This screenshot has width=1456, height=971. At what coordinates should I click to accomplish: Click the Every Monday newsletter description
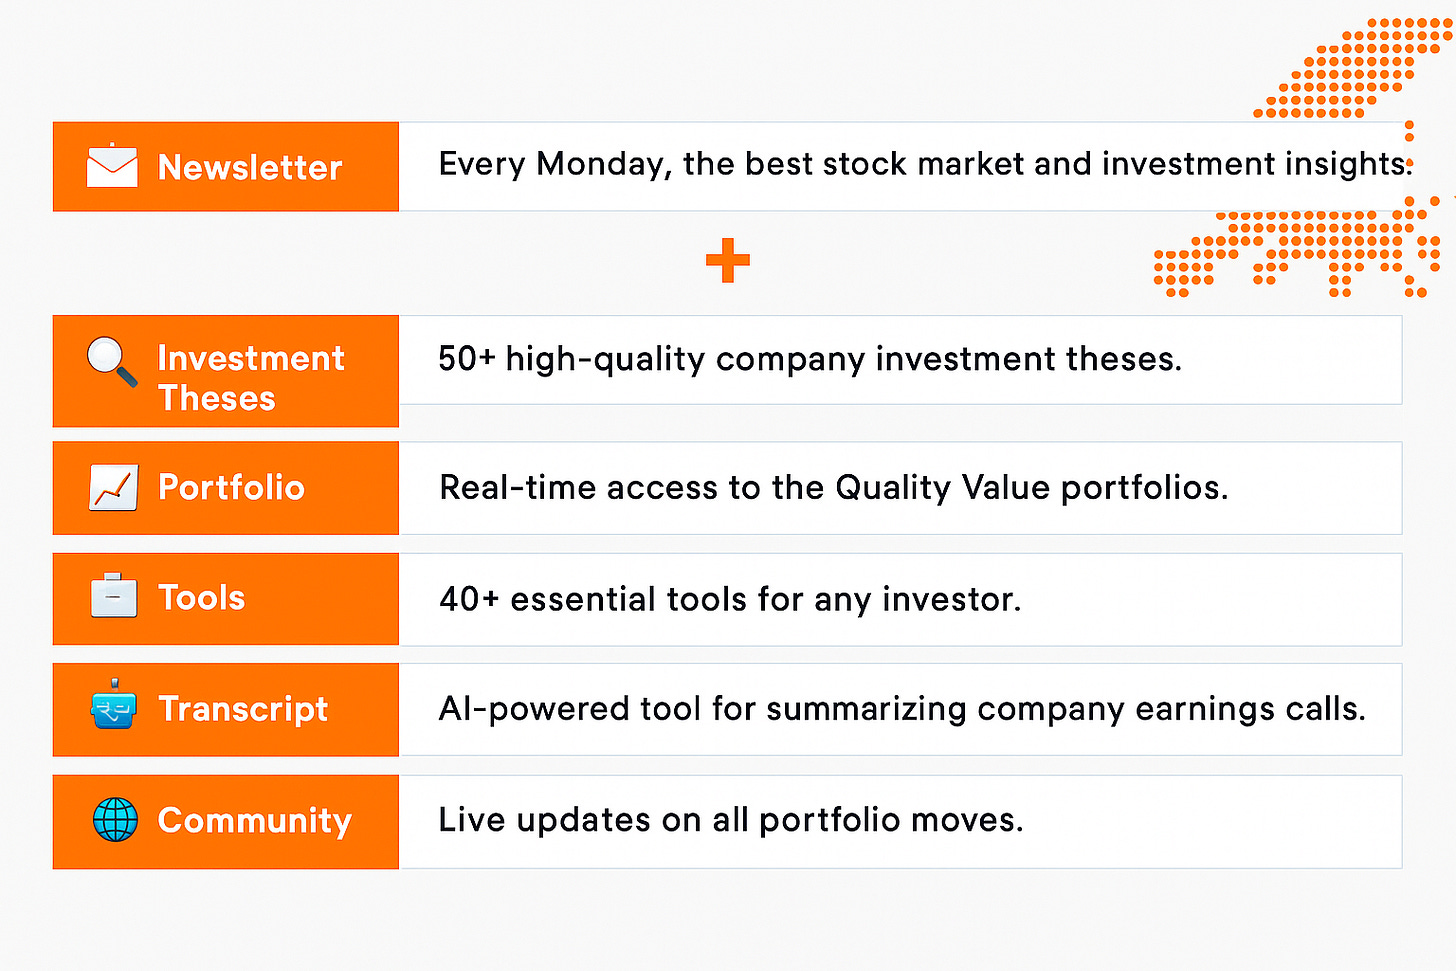(x=926, y=164)
